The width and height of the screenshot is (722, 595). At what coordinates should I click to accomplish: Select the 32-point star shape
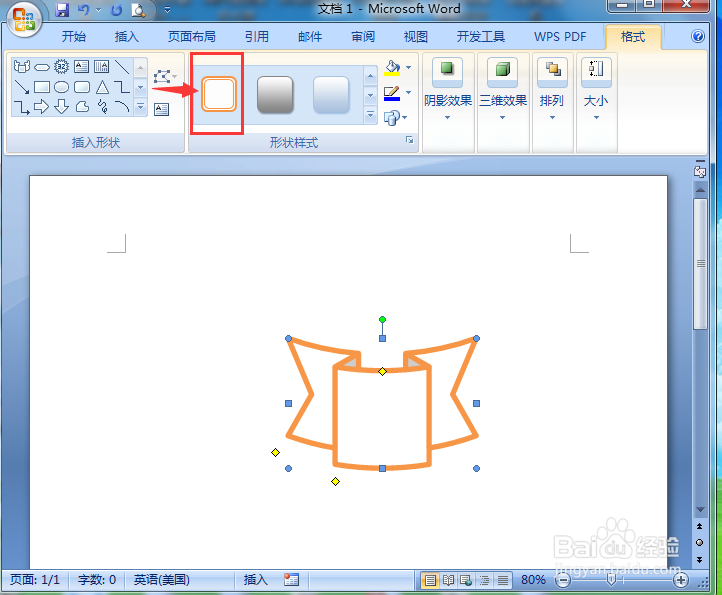pyautogui.click(x=61, y=67)
